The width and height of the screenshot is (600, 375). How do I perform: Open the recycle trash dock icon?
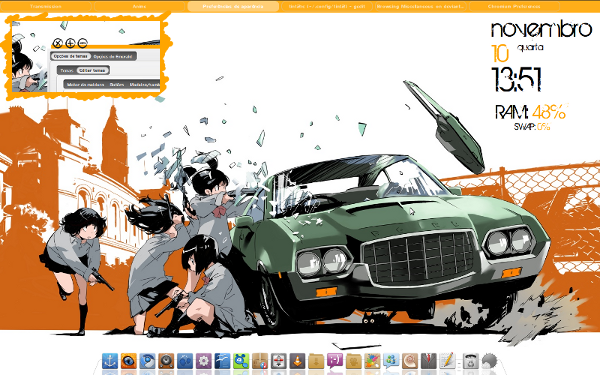pos(471,361)
